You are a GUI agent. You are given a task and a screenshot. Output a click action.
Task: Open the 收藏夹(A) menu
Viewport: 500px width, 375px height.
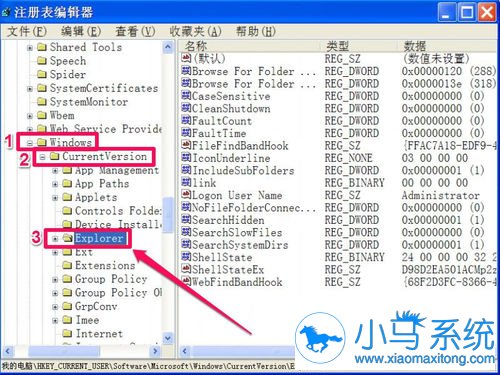click(x=195, y=32)
